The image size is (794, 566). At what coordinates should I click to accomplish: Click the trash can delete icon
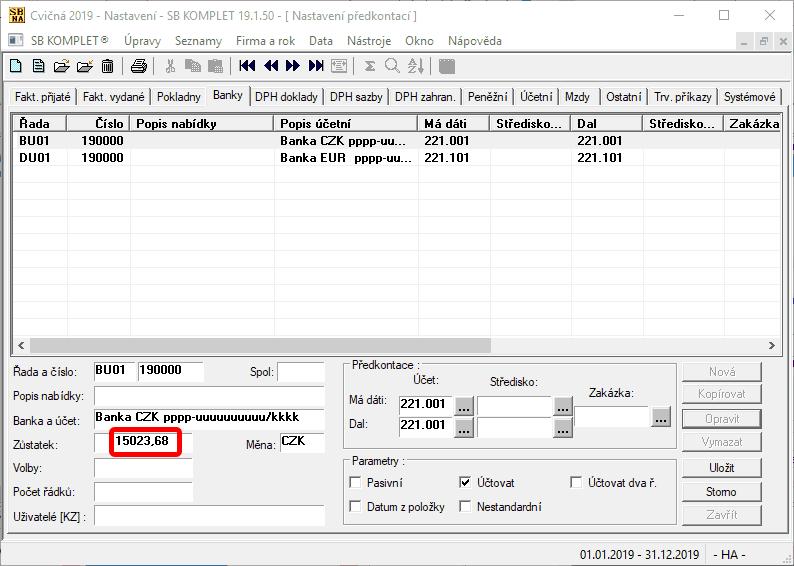[x=107, y=66]
